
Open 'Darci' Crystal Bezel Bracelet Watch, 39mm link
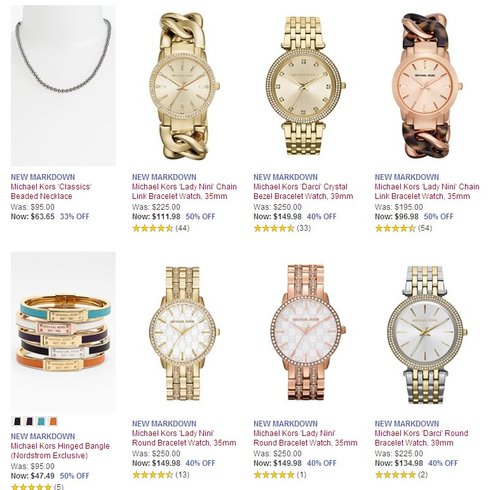pyautogui.click(x=303, y=191)
